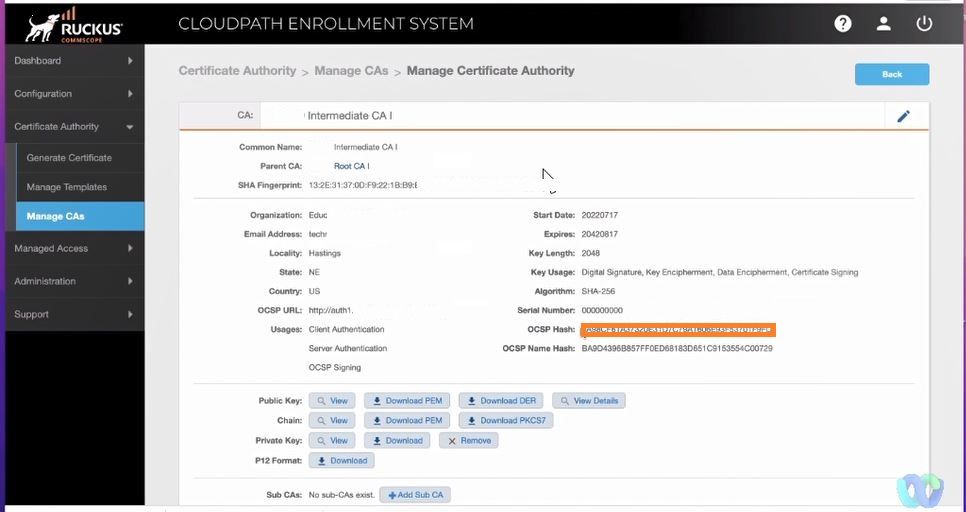966x512 pixels.
Task: Click the Ruckus CommScope logo
Action: 73,25
